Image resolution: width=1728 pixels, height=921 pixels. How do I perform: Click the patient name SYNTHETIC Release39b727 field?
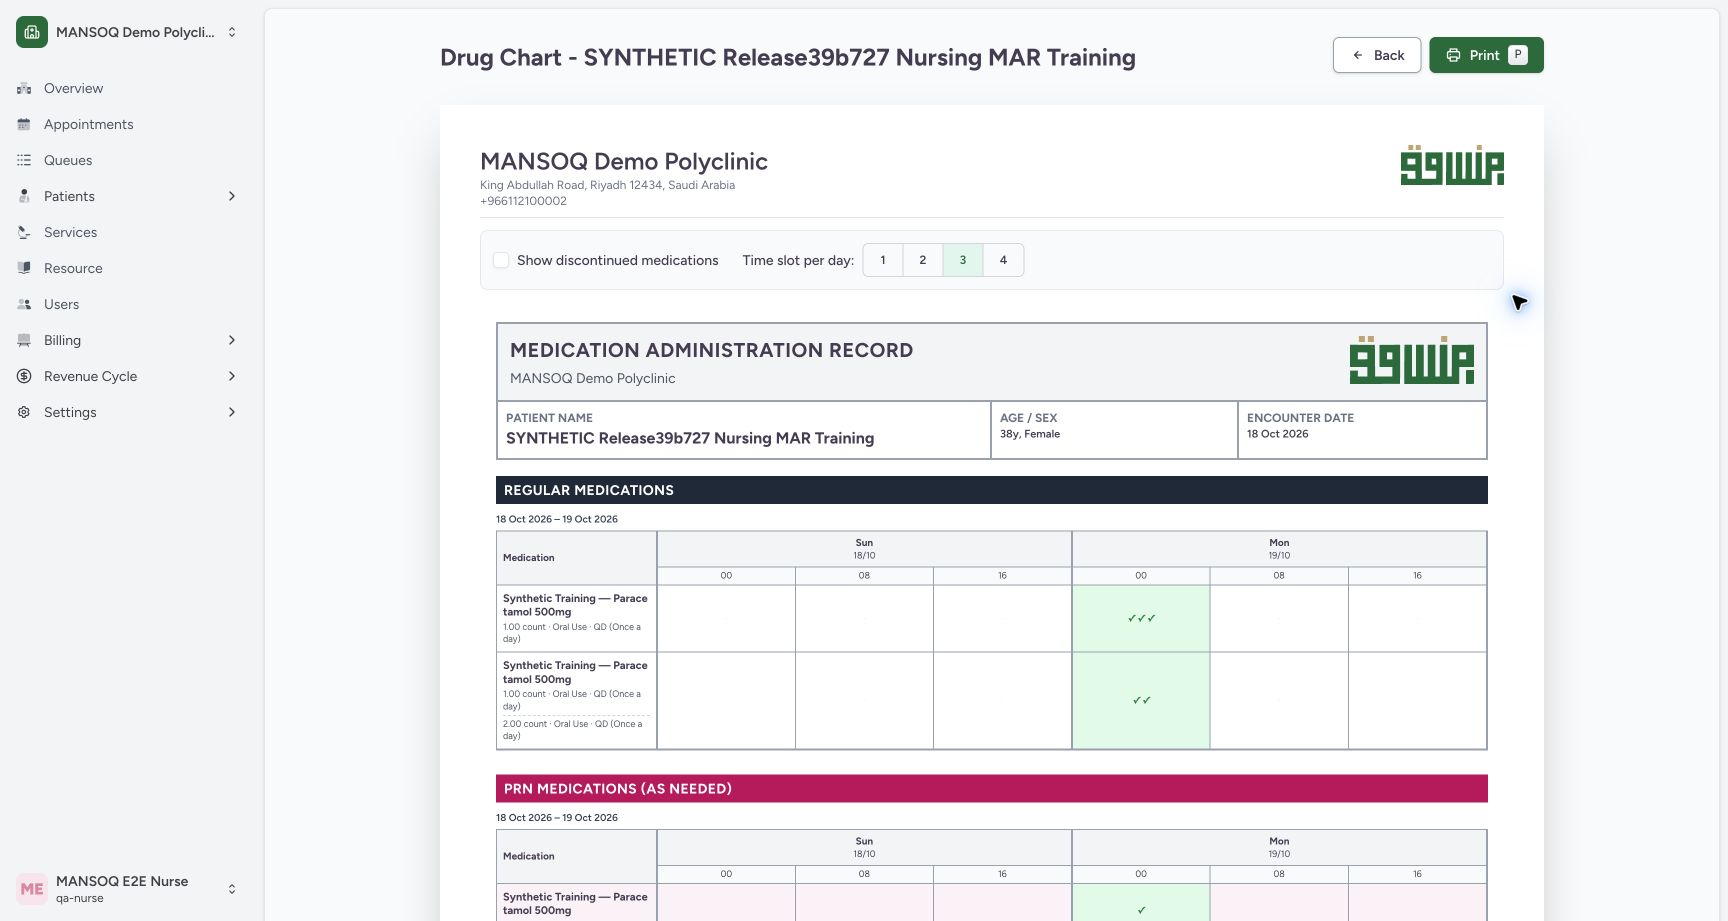point(690,438)
